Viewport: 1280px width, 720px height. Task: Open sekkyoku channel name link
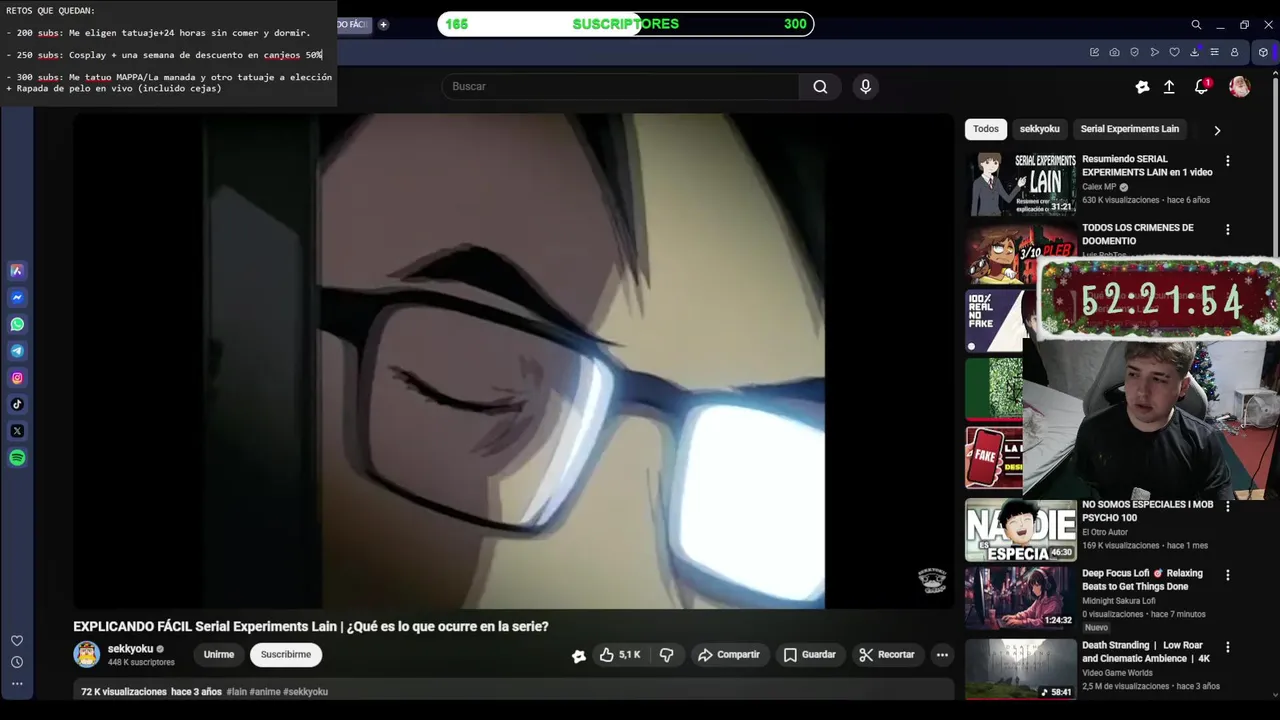pyautogui.click(x=130, y=649)
